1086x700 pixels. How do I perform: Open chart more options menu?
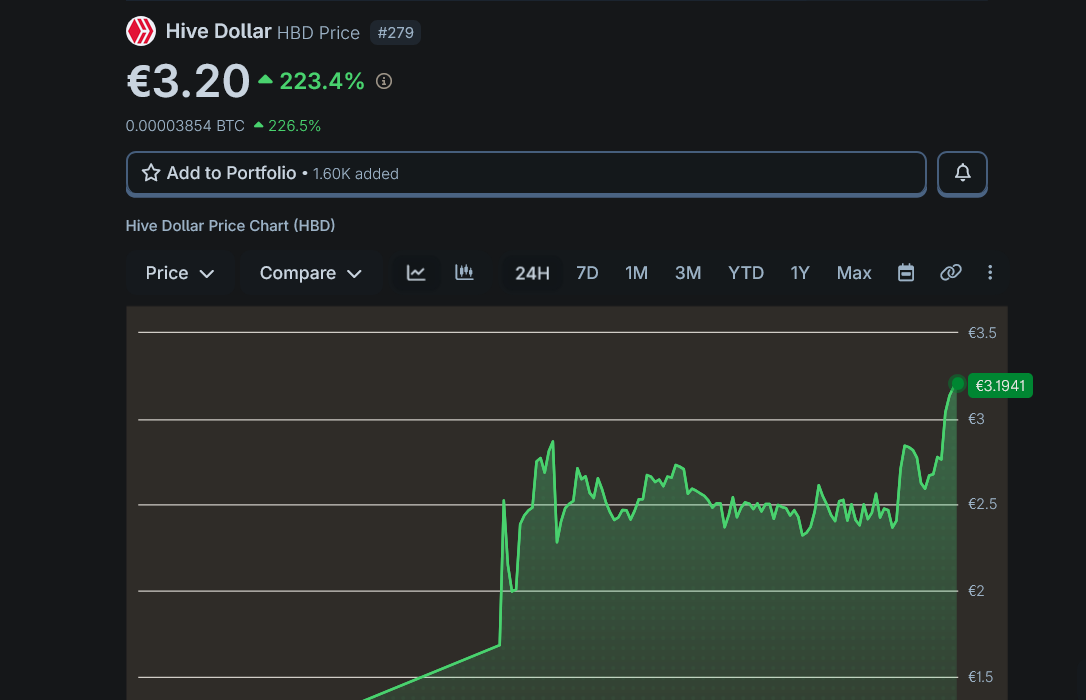(x=990, y=273)
